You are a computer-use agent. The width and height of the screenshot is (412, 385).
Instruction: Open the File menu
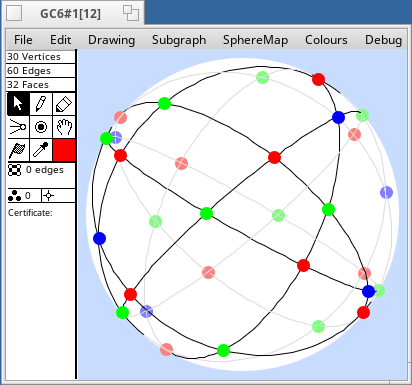coord(23,40)
